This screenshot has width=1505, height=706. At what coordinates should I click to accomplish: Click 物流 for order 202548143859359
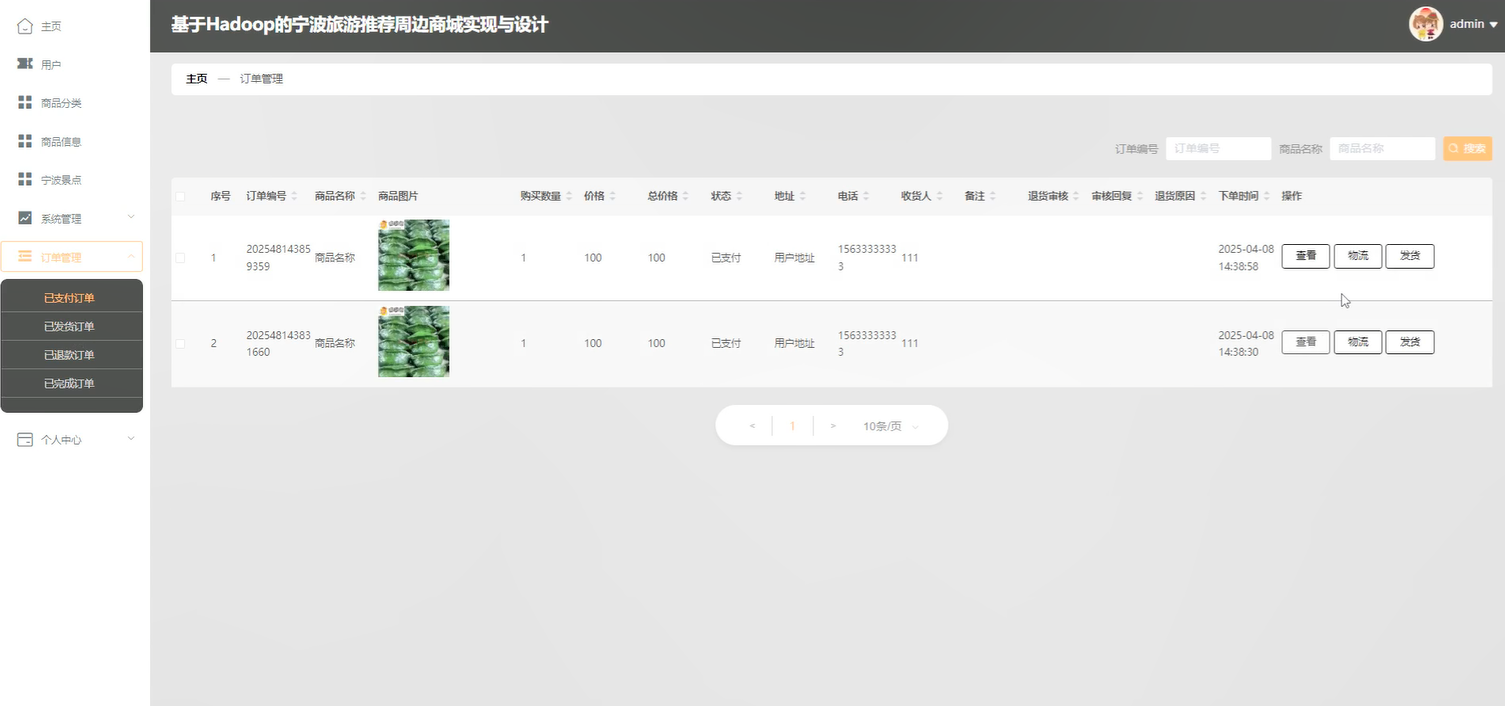coord(1358,257)
